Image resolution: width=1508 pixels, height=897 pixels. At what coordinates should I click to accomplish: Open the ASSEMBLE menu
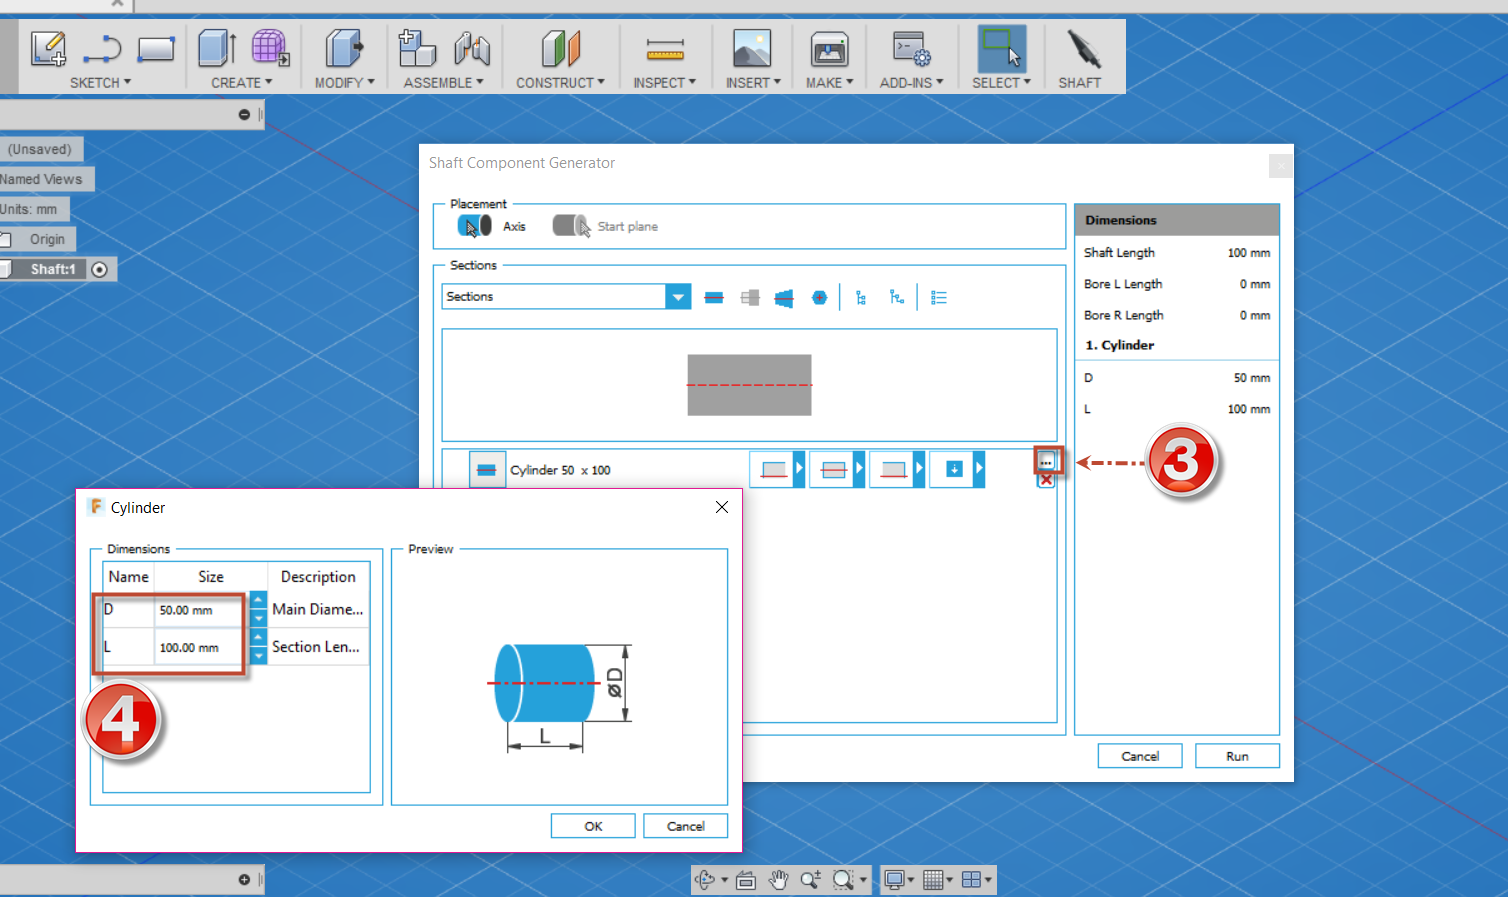444,82
